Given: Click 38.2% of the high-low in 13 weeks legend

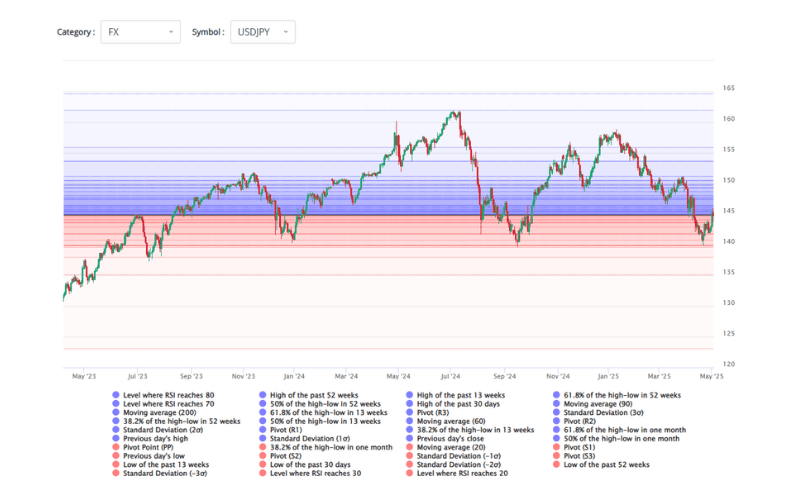Looking at the screenshot, I should pyautogui.click(x=470, y=430).
